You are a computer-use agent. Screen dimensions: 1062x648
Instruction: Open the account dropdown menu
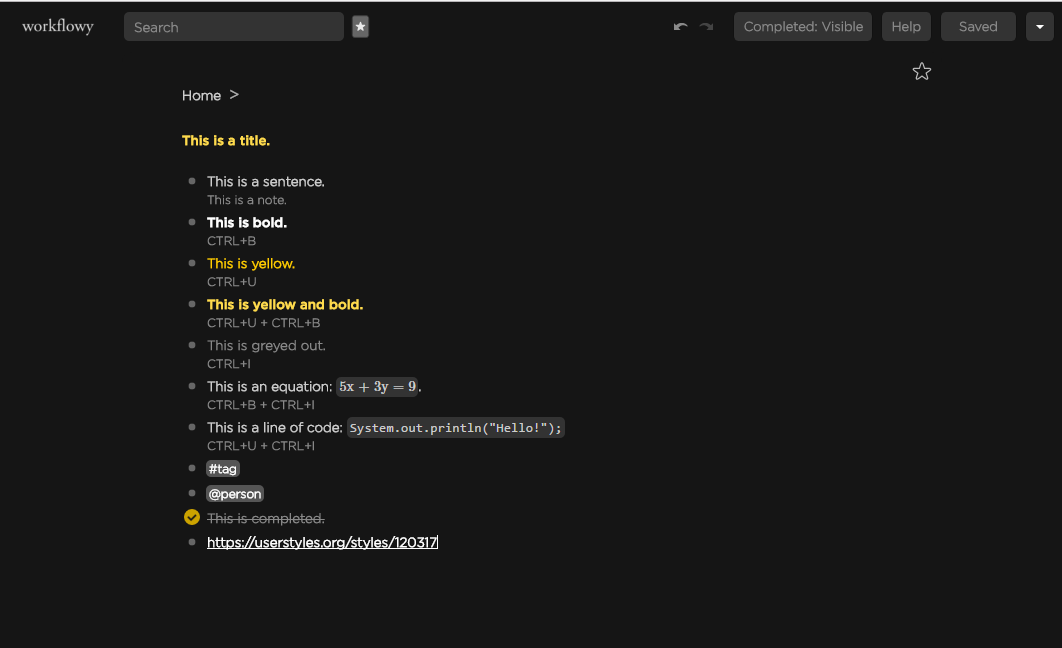(1039, 26)
